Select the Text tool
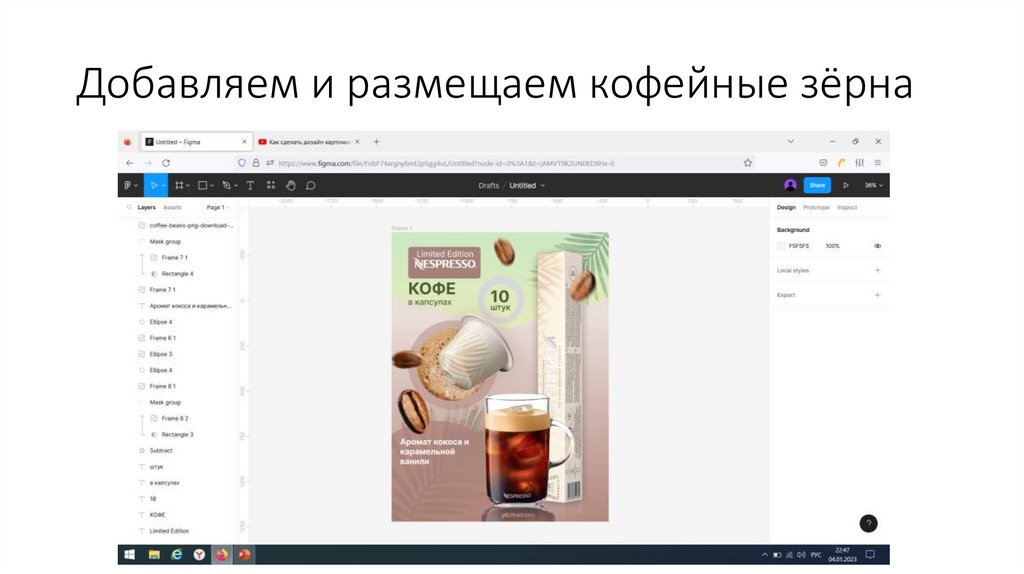The width and height of the screenshot is (1024, 574). 249,185
